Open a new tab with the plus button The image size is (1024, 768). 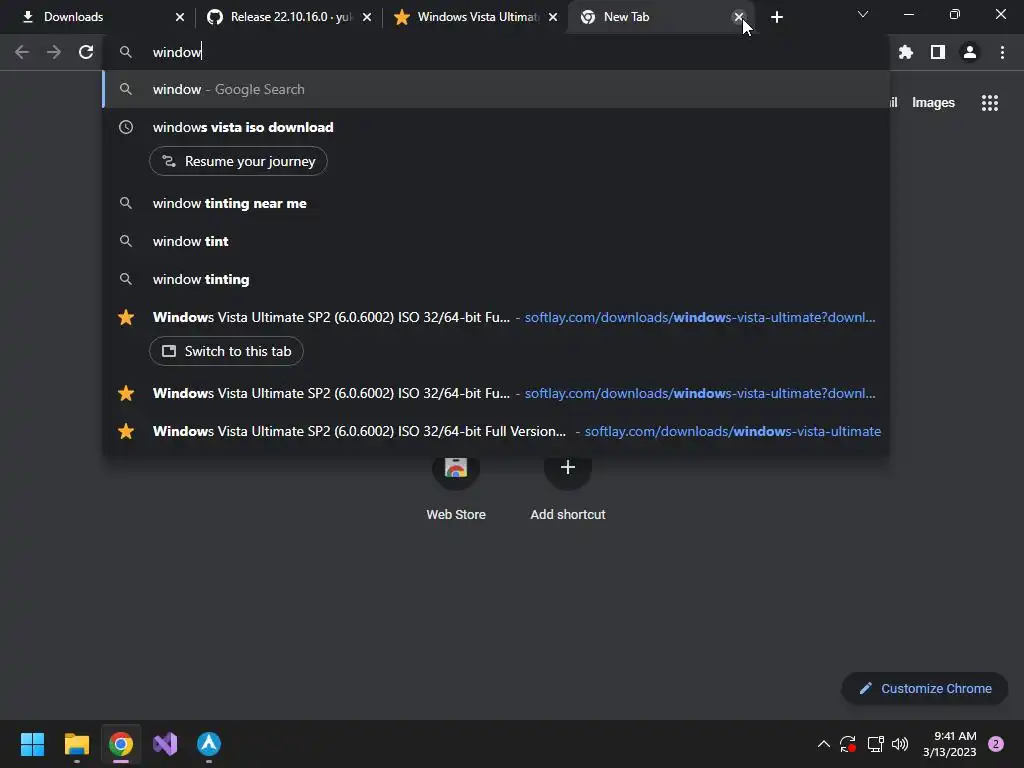776,17
